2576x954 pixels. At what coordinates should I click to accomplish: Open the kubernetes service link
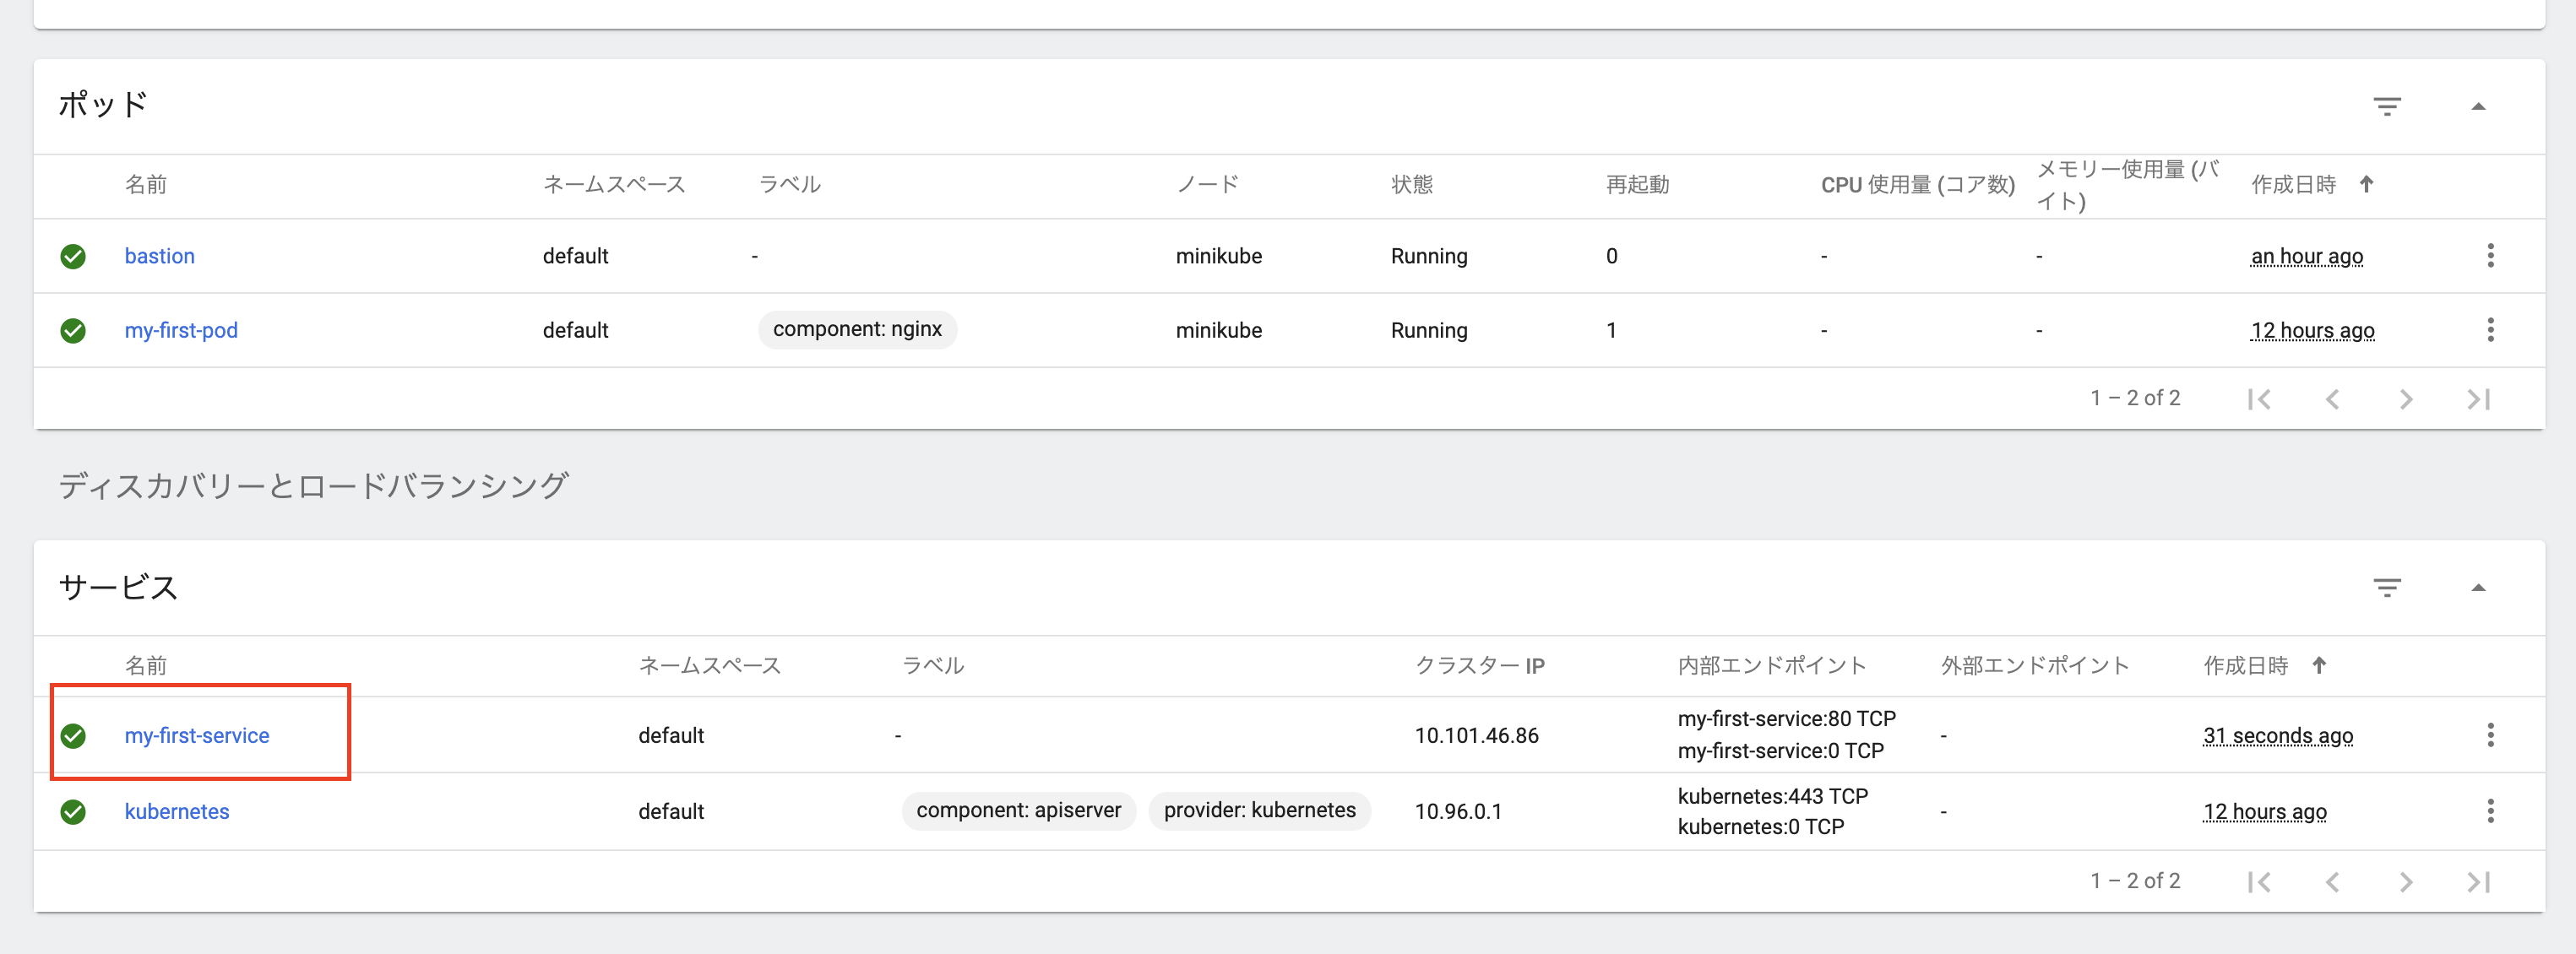point(177,811)
